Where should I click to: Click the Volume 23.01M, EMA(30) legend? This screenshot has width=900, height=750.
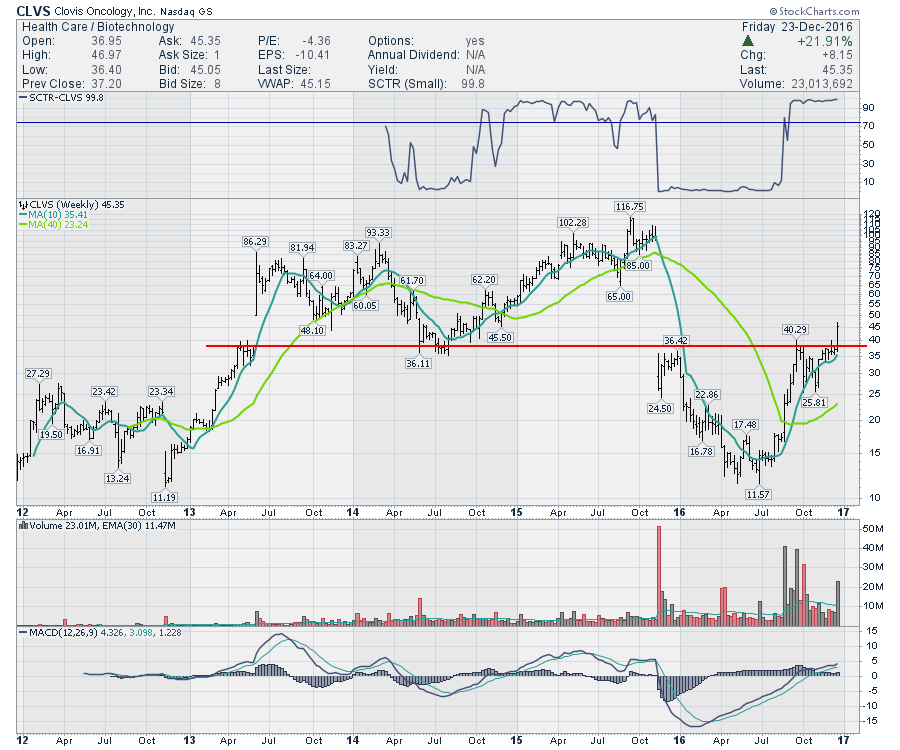pyautogui.click(x=98, y=525)
